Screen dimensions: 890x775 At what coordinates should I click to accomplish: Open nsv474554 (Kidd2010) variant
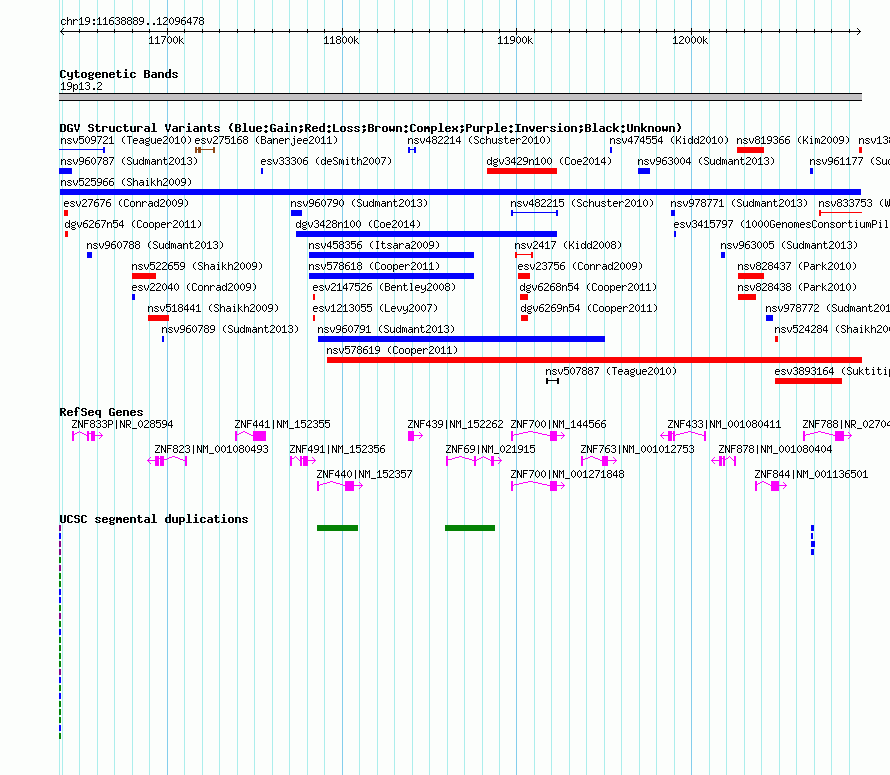pos(669,140)
